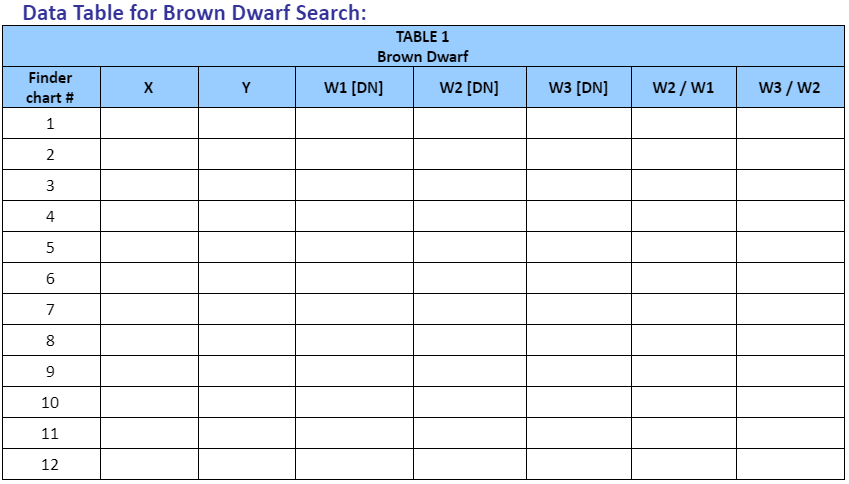Click the W3 [DN] cell in row 9
Screen dimensions: 849x484
pyautogui.click(x=578, y=372)
